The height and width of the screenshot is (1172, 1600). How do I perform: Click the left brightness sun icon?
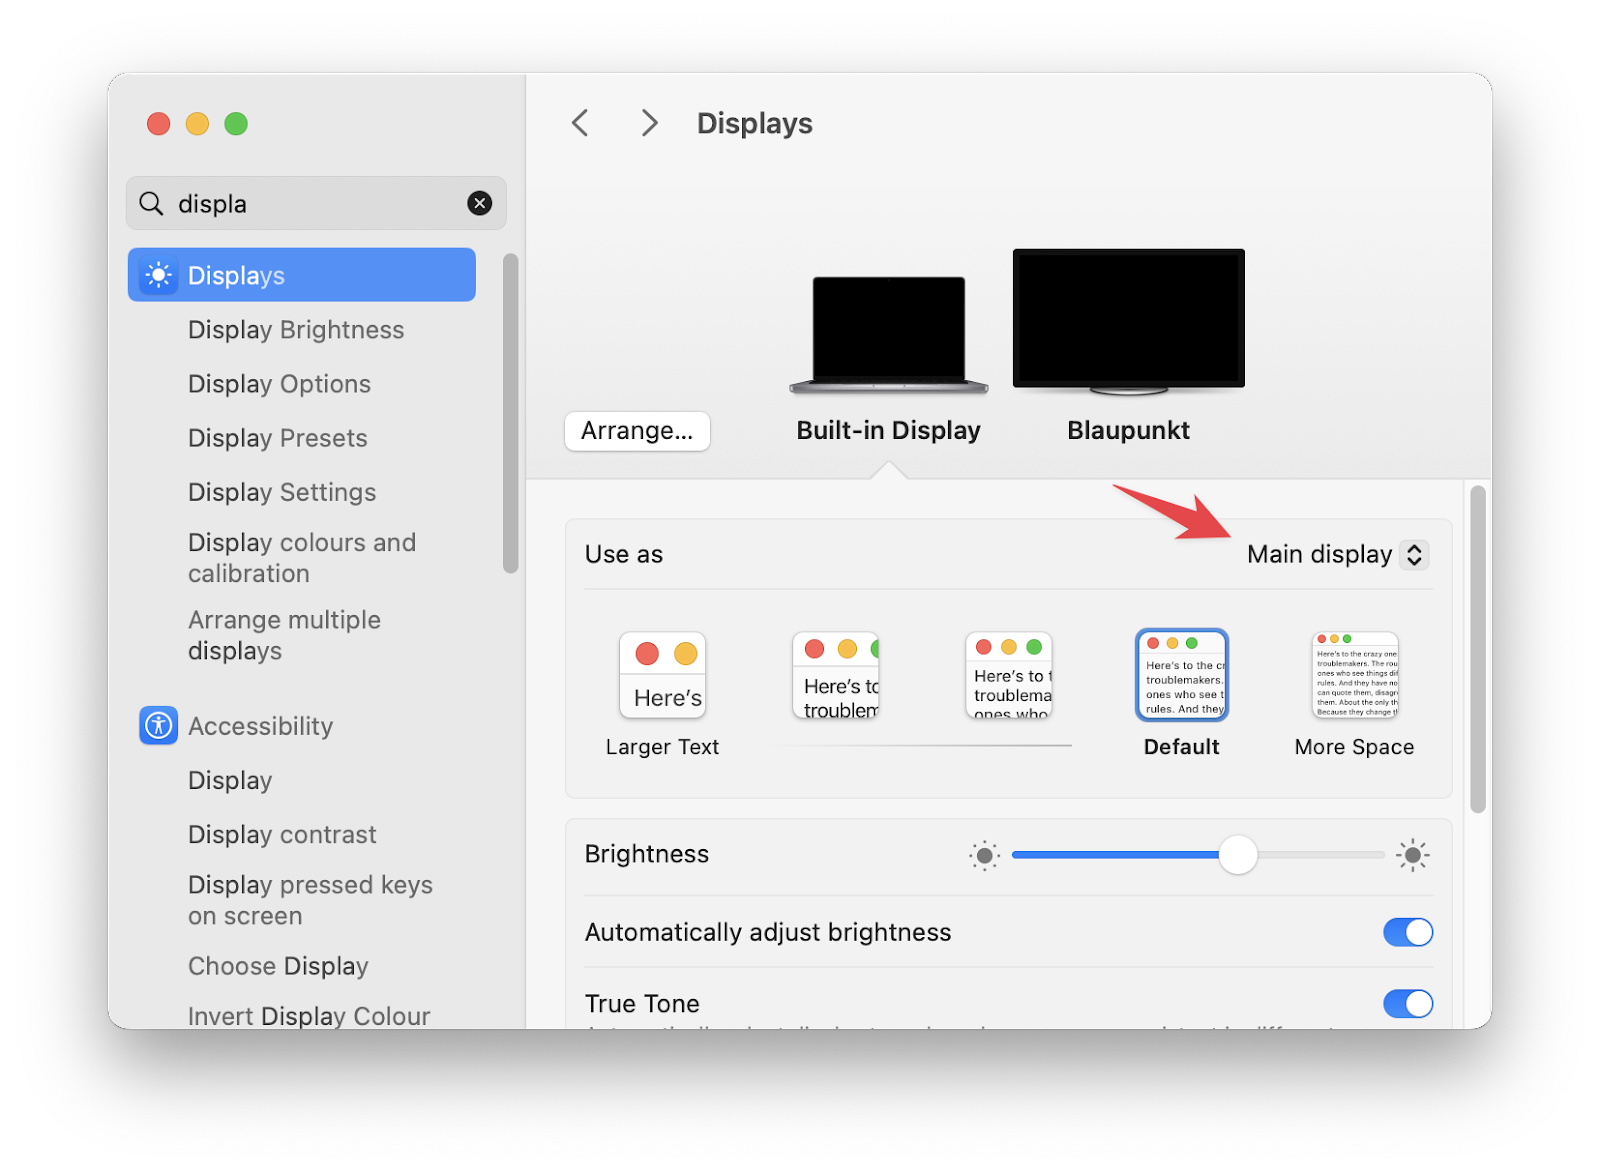(x=985, y=855)
